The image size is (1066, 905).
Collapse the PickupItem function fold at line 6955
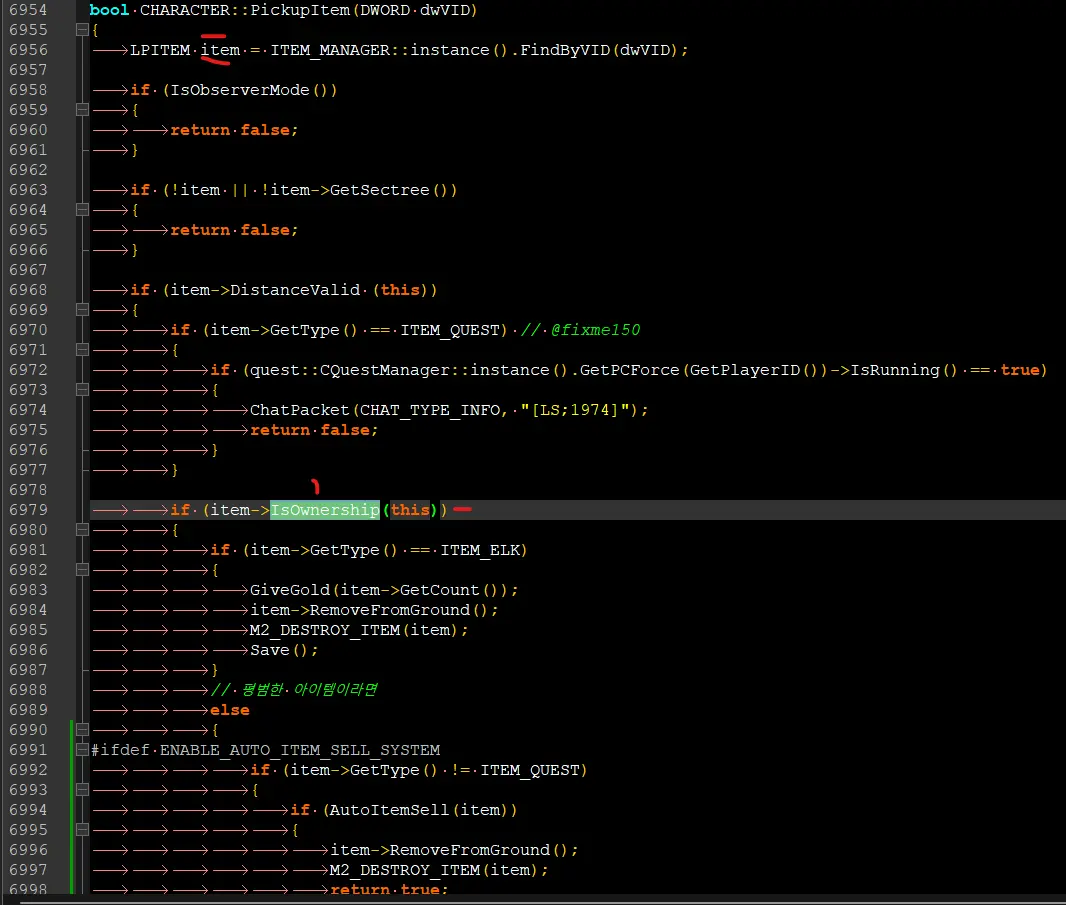[82, 30]
